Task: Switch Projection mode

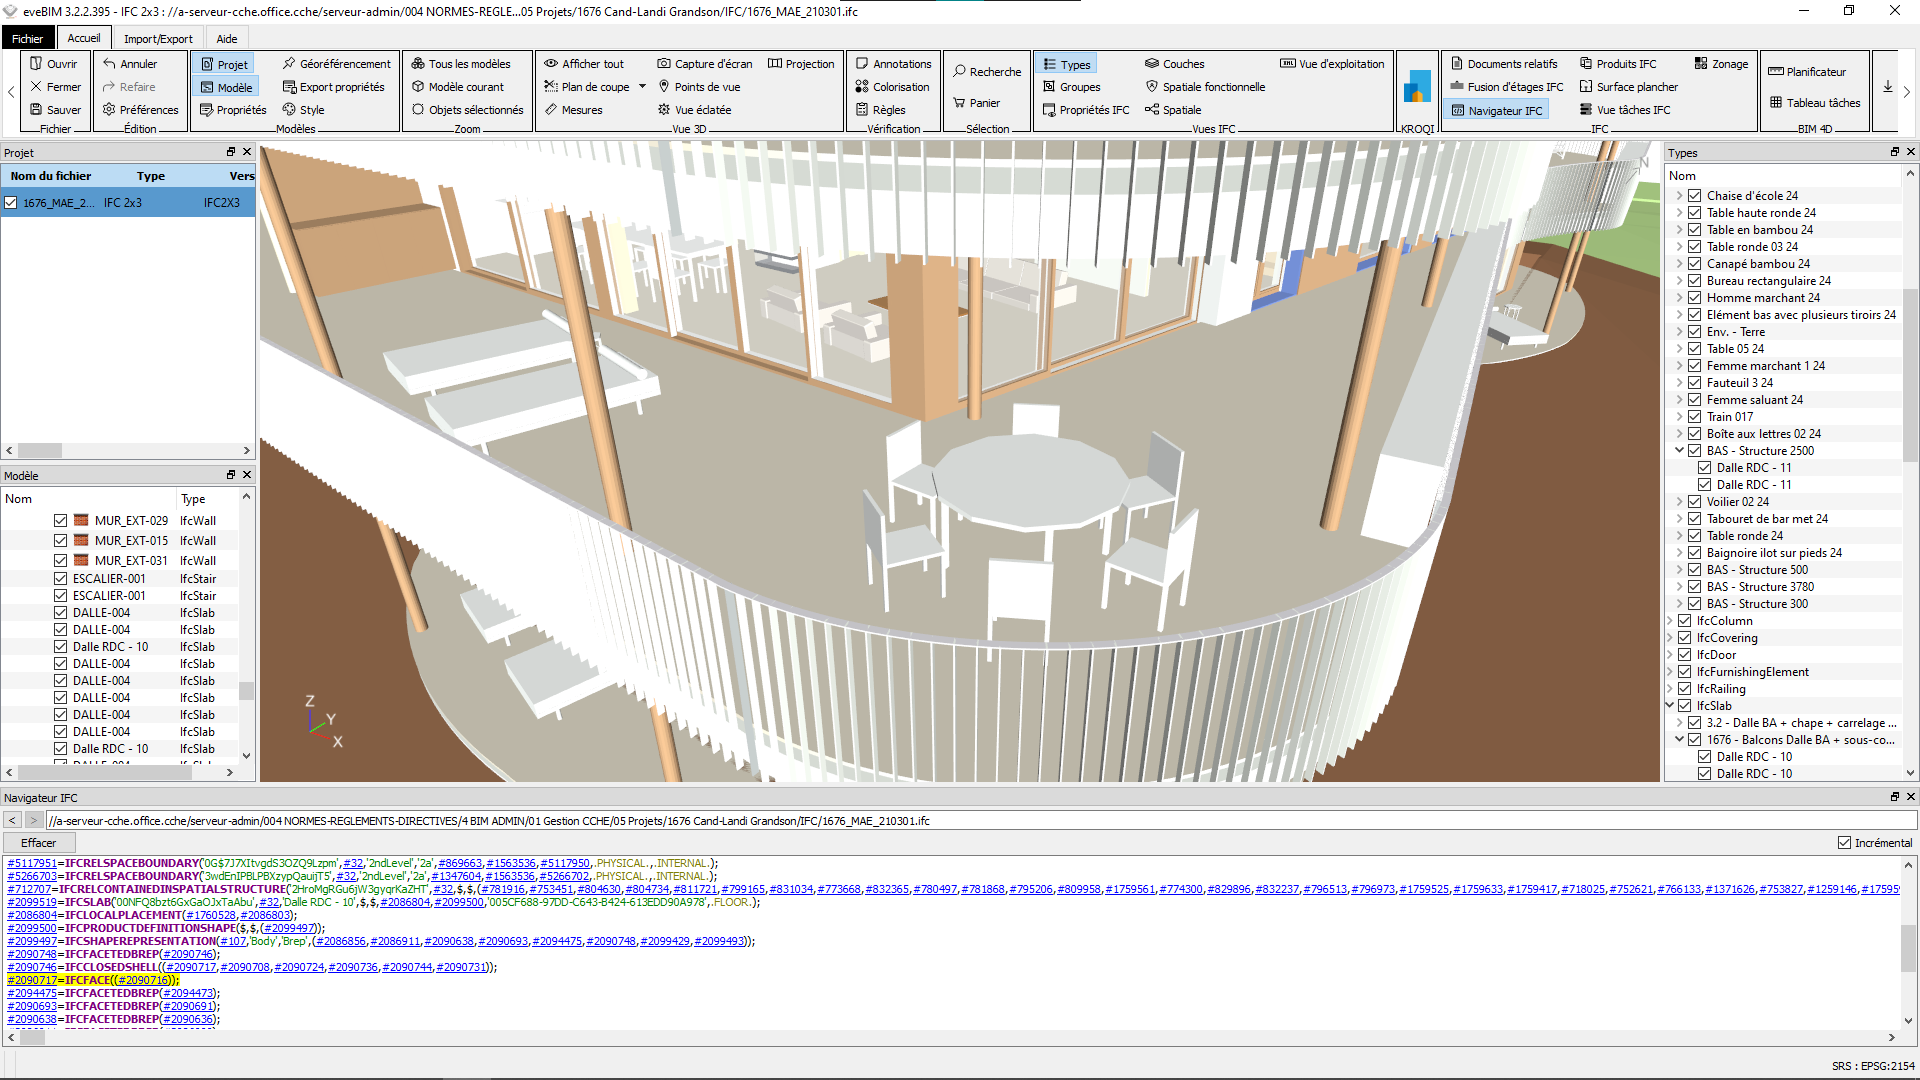Action: 800,64
